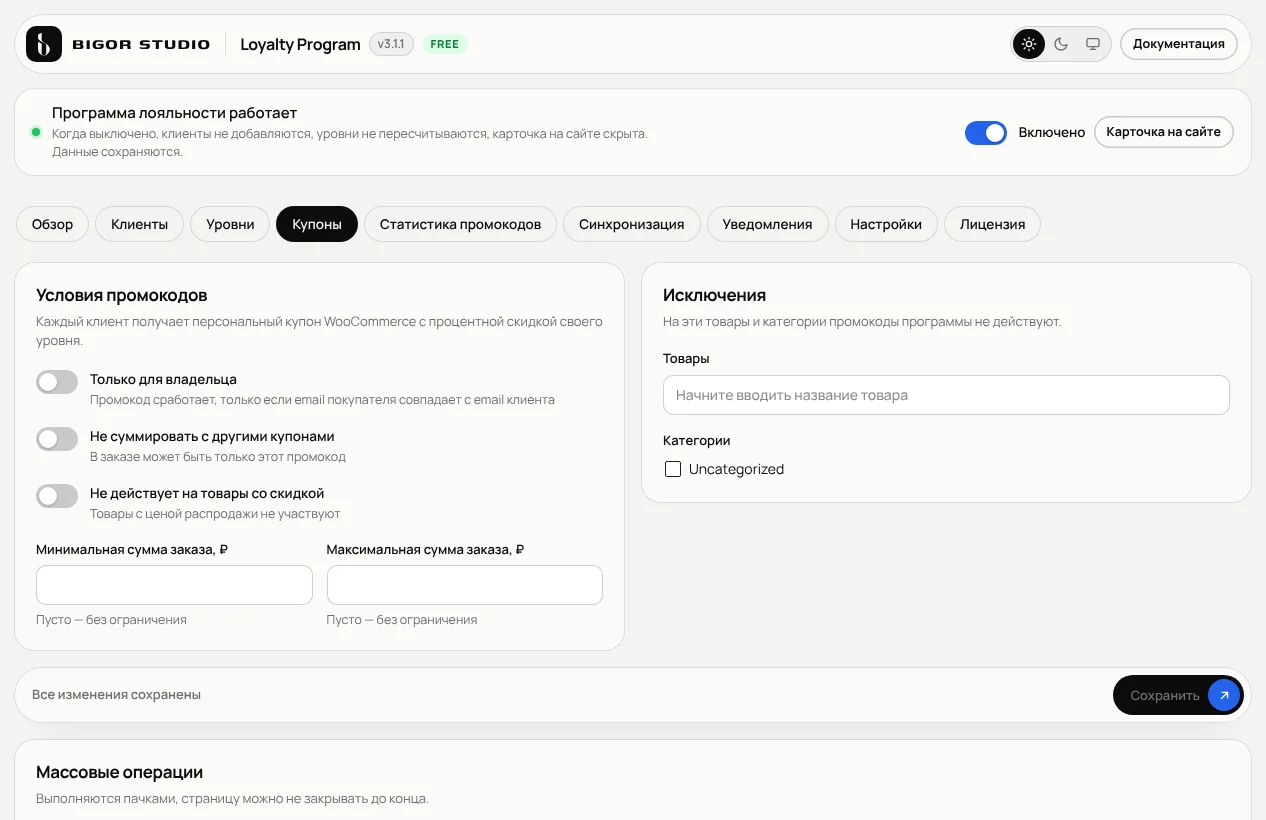The height and width of the screenshot is (820, 1266).
Task: Enable Не суммировать с другими купонами
Action: (57, 438)
